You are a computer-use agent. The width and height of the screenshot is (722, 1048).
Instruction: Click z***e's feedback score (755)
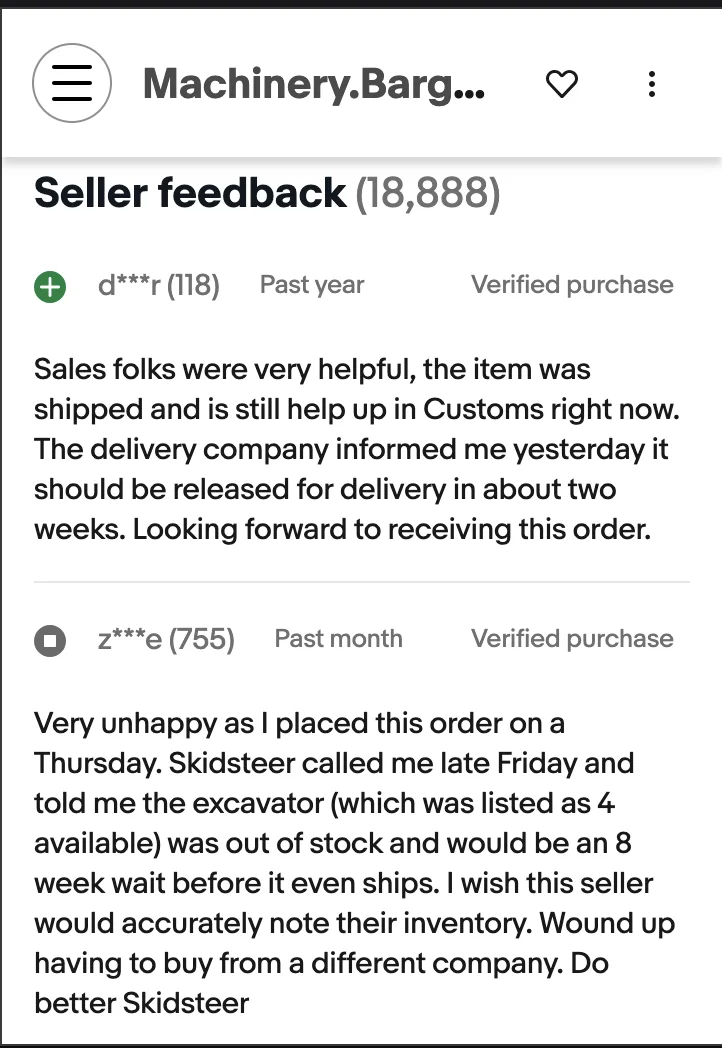[201, 639]
